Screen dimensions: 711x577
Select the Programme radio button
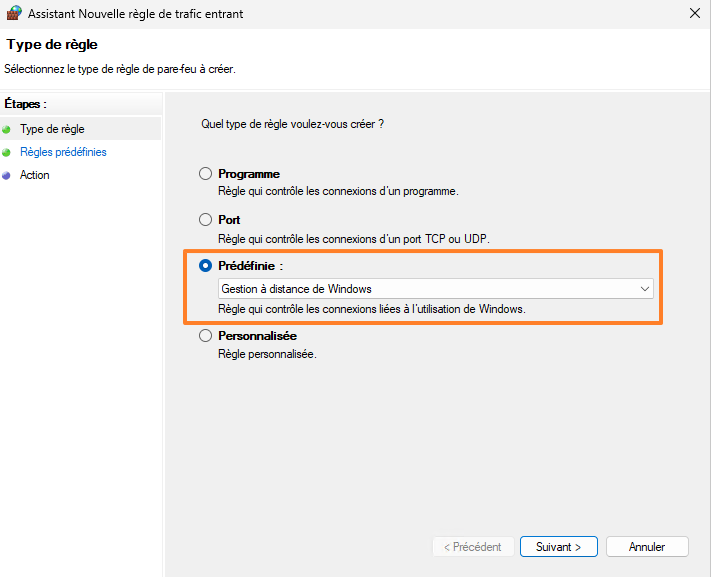point(206,174)
